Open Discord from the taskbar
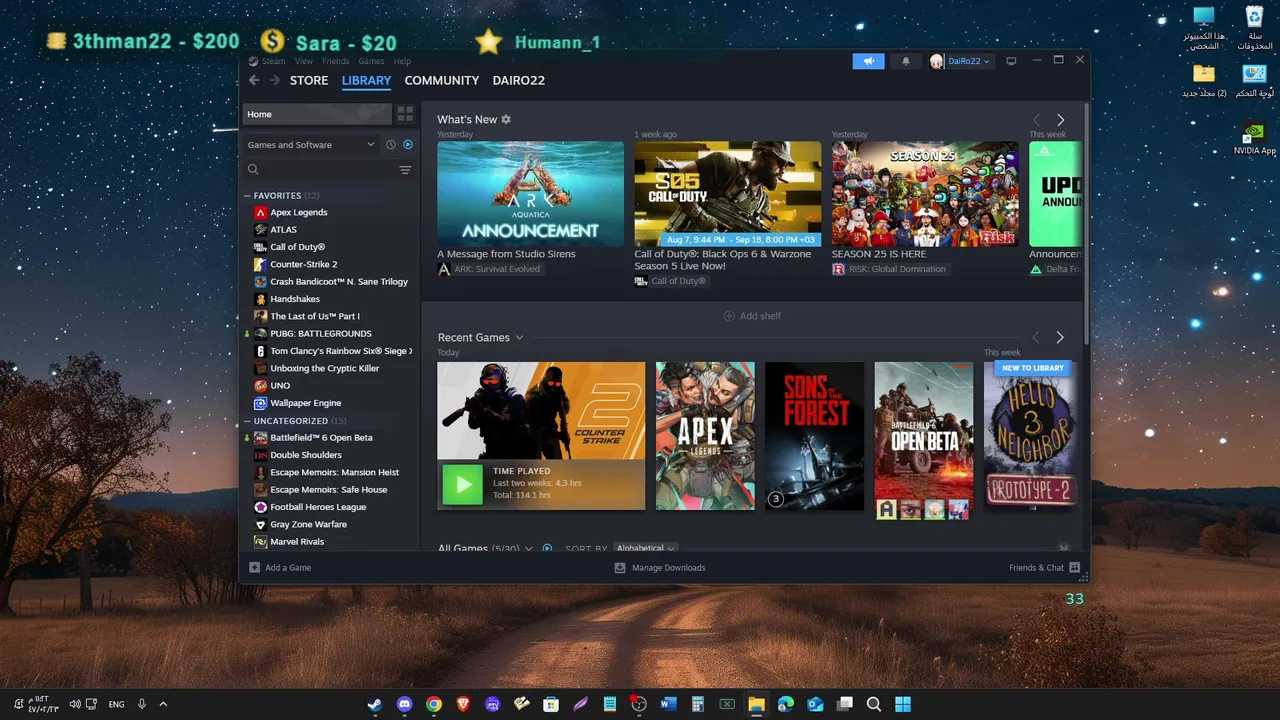Viewport: 1280px width, 720px height. [x=404, y=704]
